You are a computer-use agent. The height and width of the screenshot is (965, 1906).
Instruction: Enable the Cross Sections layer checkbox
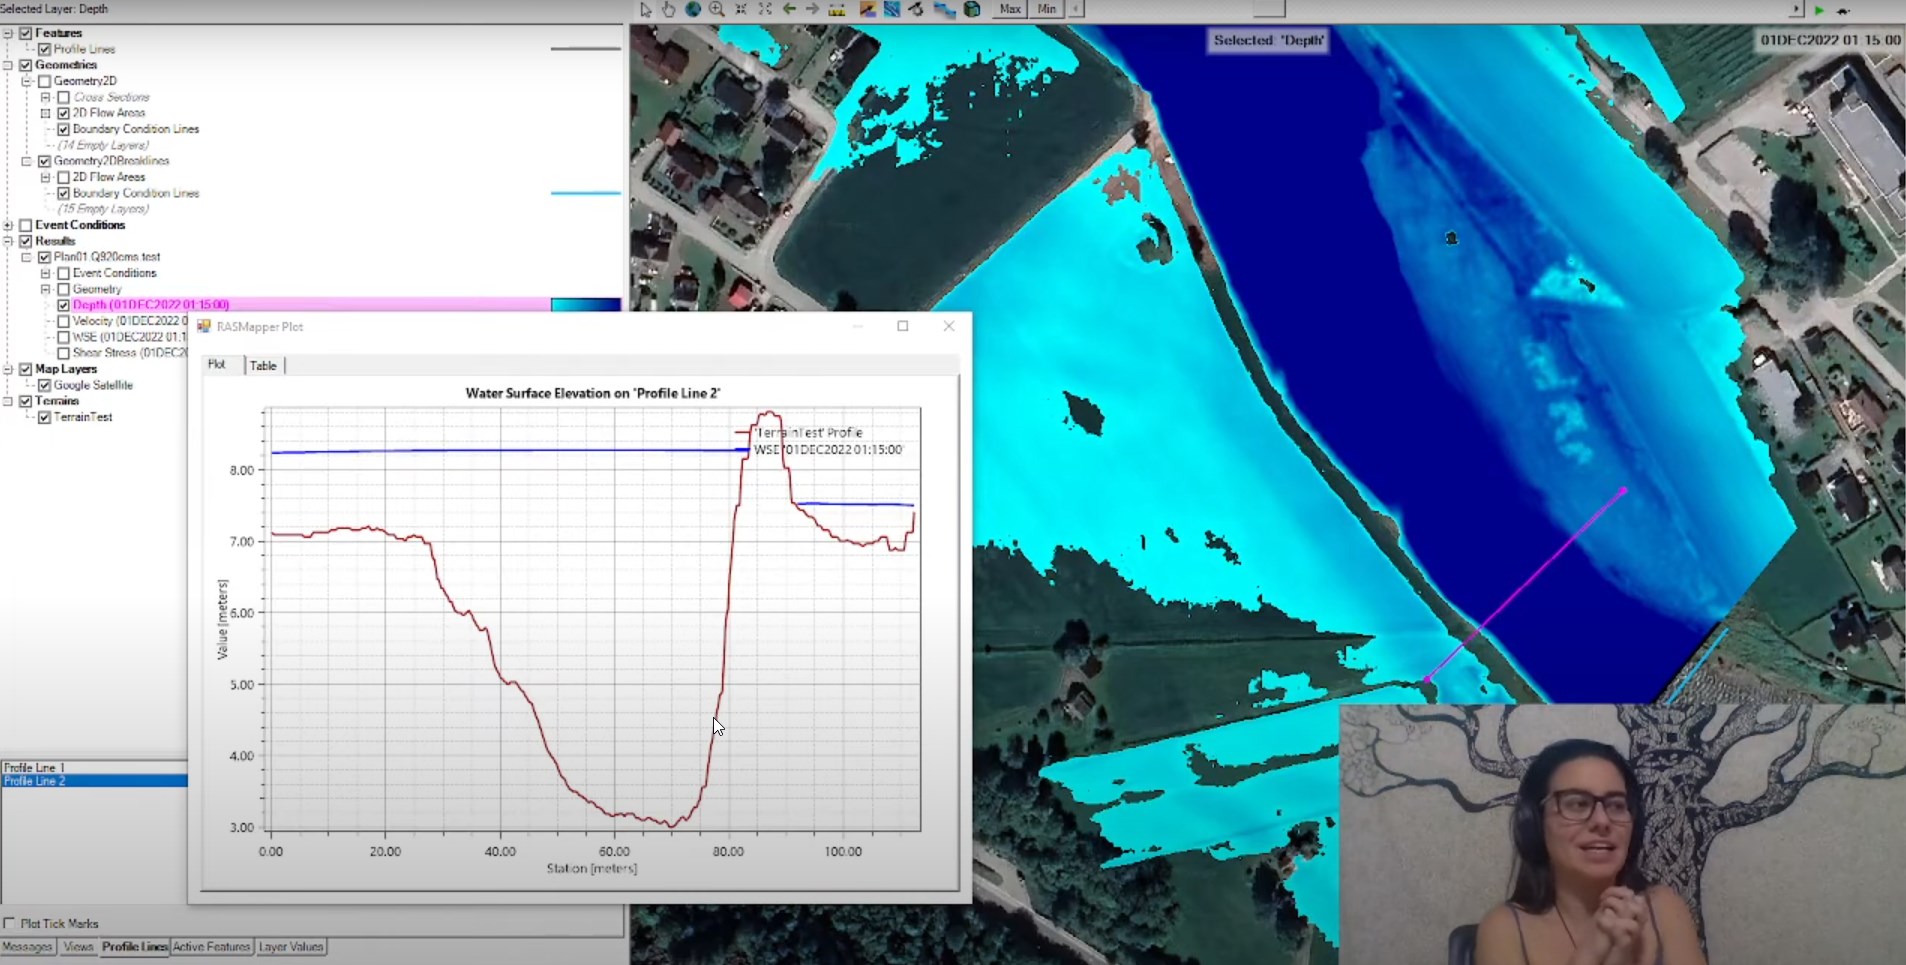click(63, 97)
